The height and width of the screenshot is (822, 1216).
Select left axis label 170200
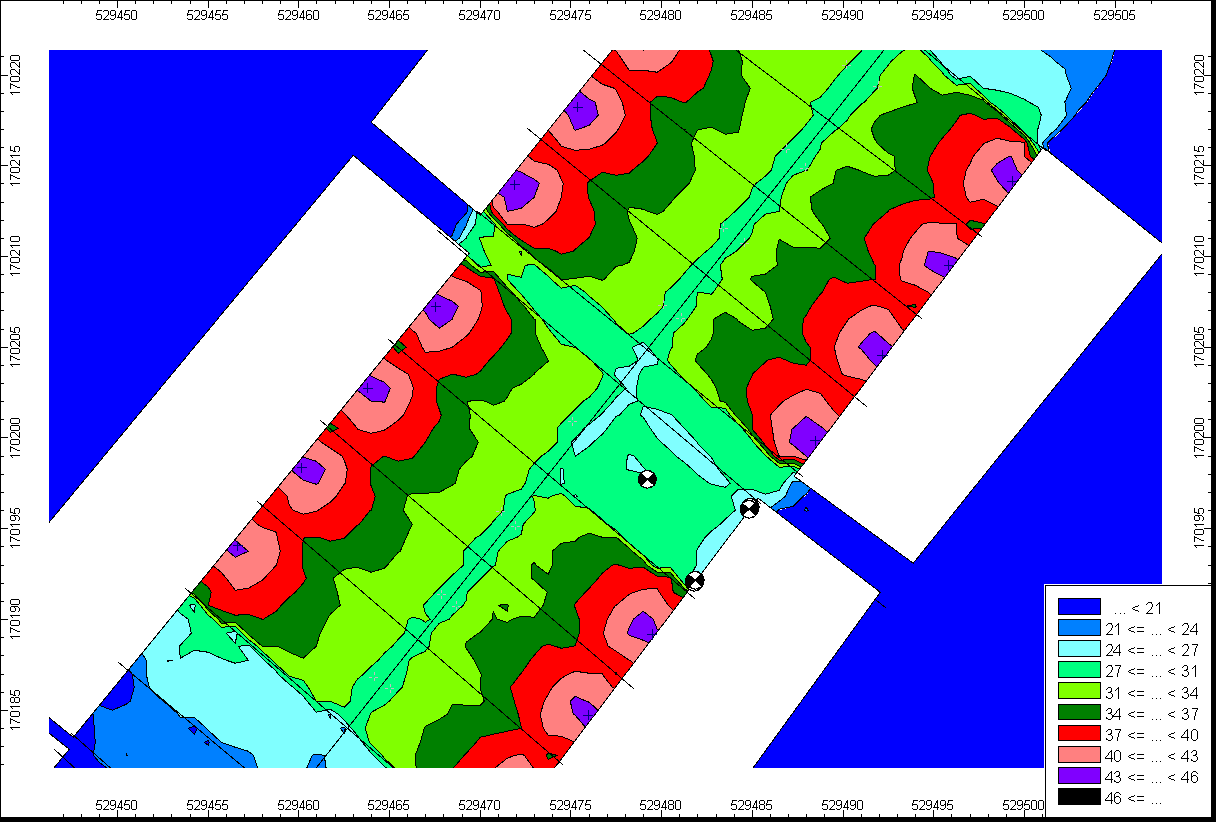pyautogui.click(x=16, y=437)
